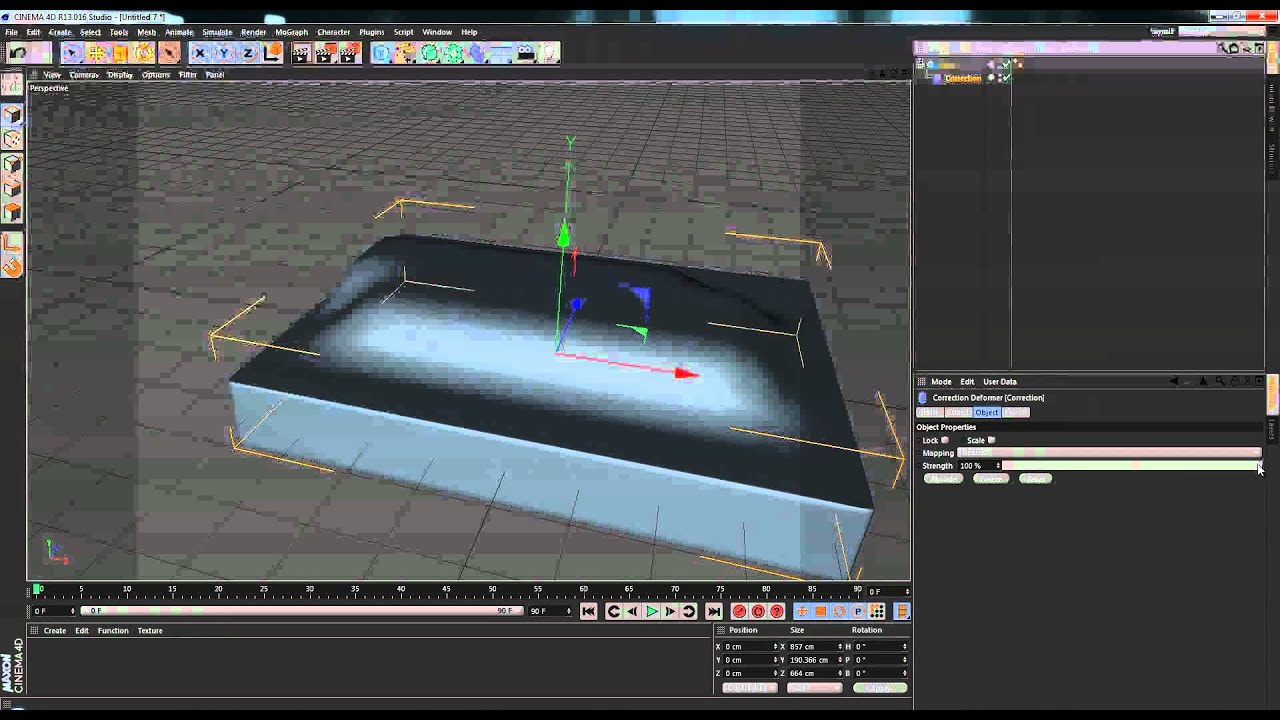Toggle parameter keyframe recording P icon
Image resolution: width=1280 pixels, height=720 pixels.
[858, 611]
